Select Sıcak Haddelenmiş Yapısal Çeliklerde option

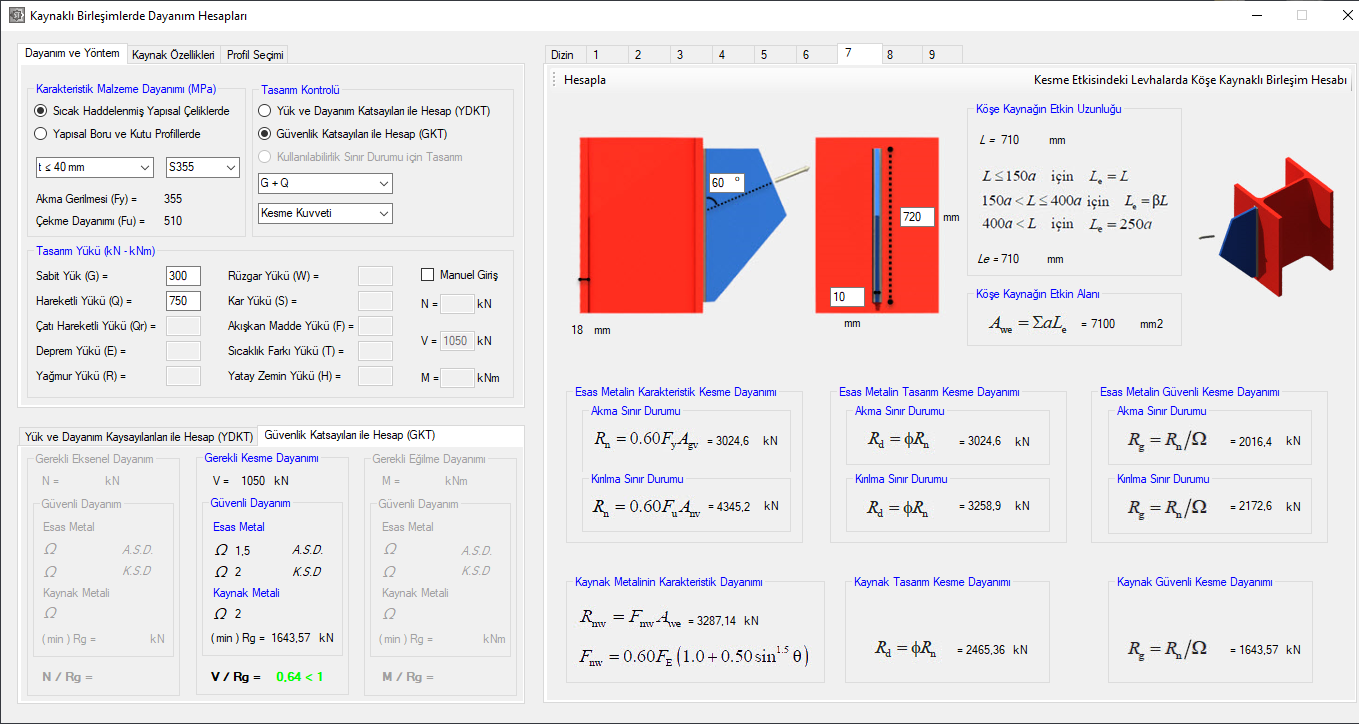click(132, 111)
